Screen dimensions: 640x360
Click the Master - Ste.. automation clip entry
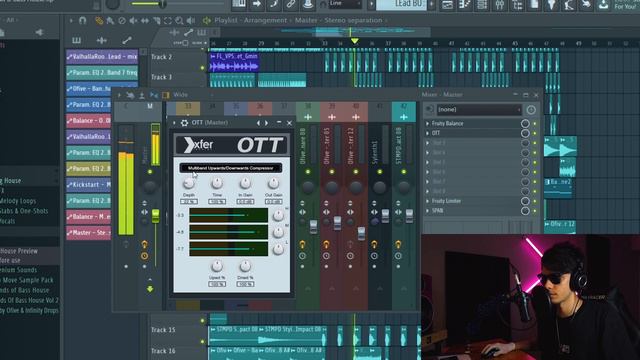(x=89, y=233)
